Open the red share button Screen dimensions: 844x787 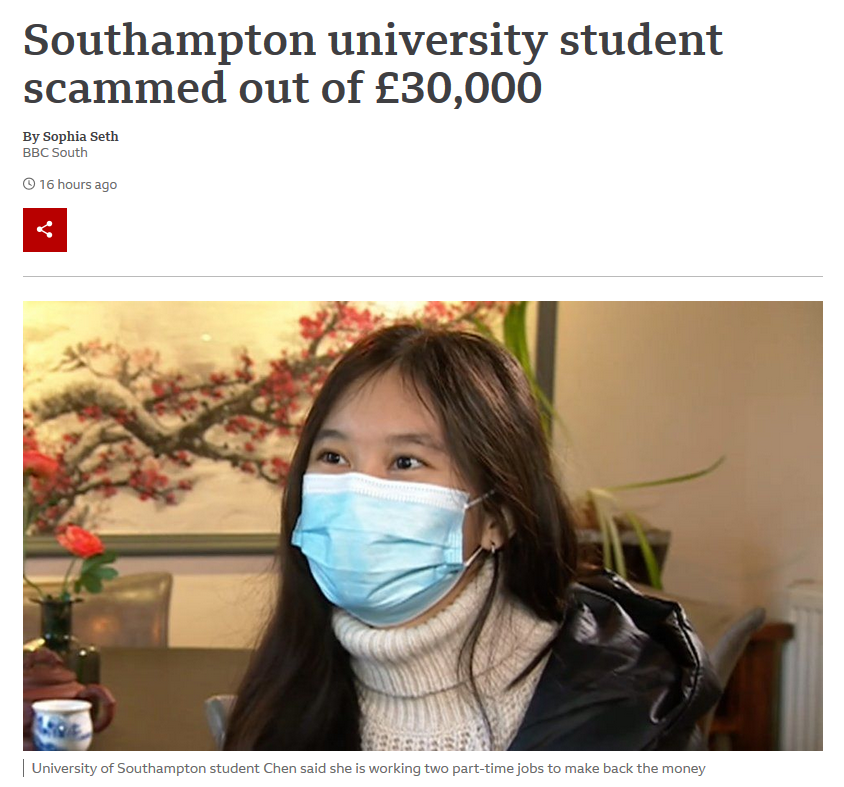click(45, 230)
